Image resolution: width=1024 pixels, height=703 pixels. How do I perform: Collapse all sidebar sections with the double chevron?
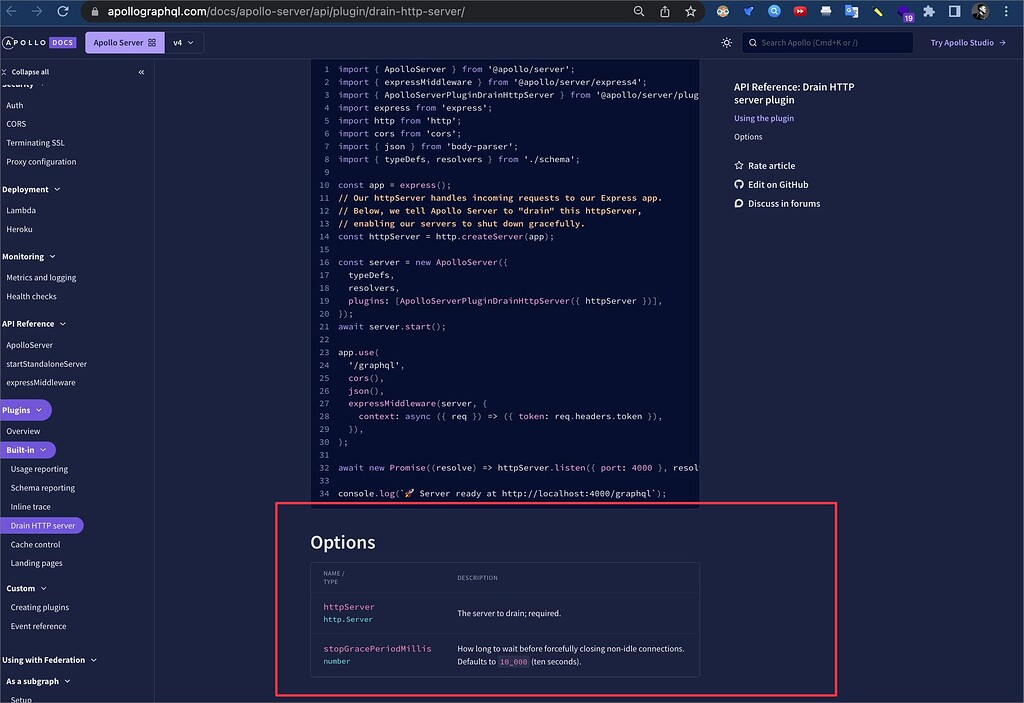(140, 71)
